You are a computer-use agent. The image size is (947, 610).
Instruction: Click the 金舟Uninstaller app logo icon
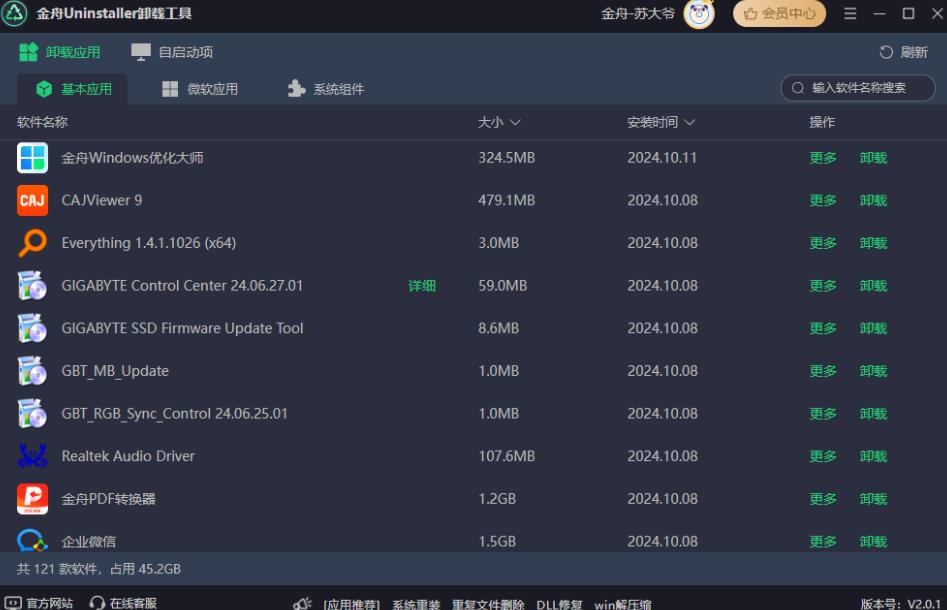coord(14,13)
